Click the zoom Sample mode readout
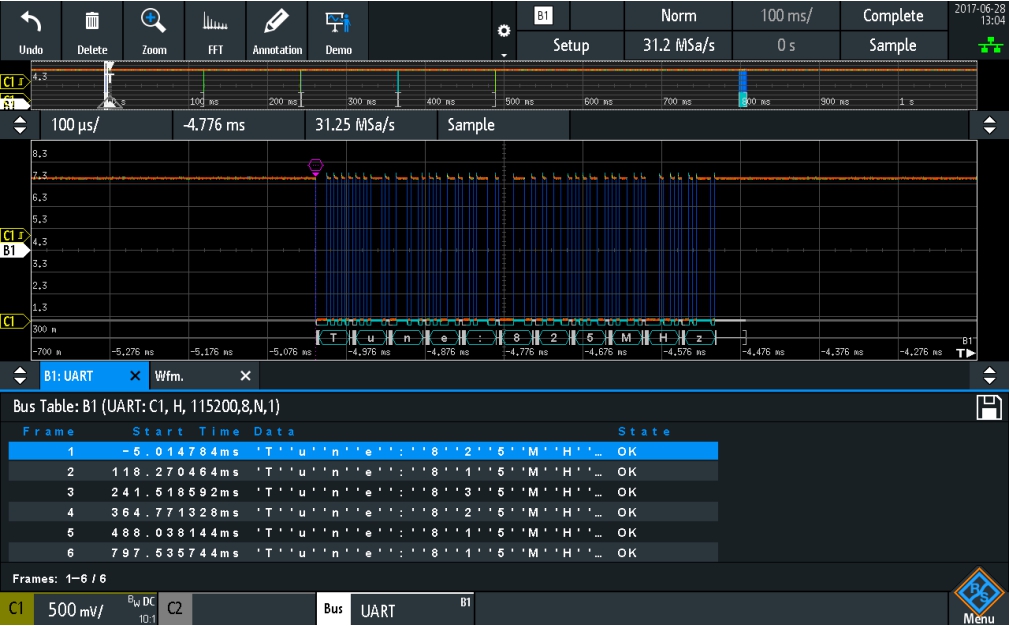Image resolution: width=1010 pixels, height=626 pixels. coord(503,125)
